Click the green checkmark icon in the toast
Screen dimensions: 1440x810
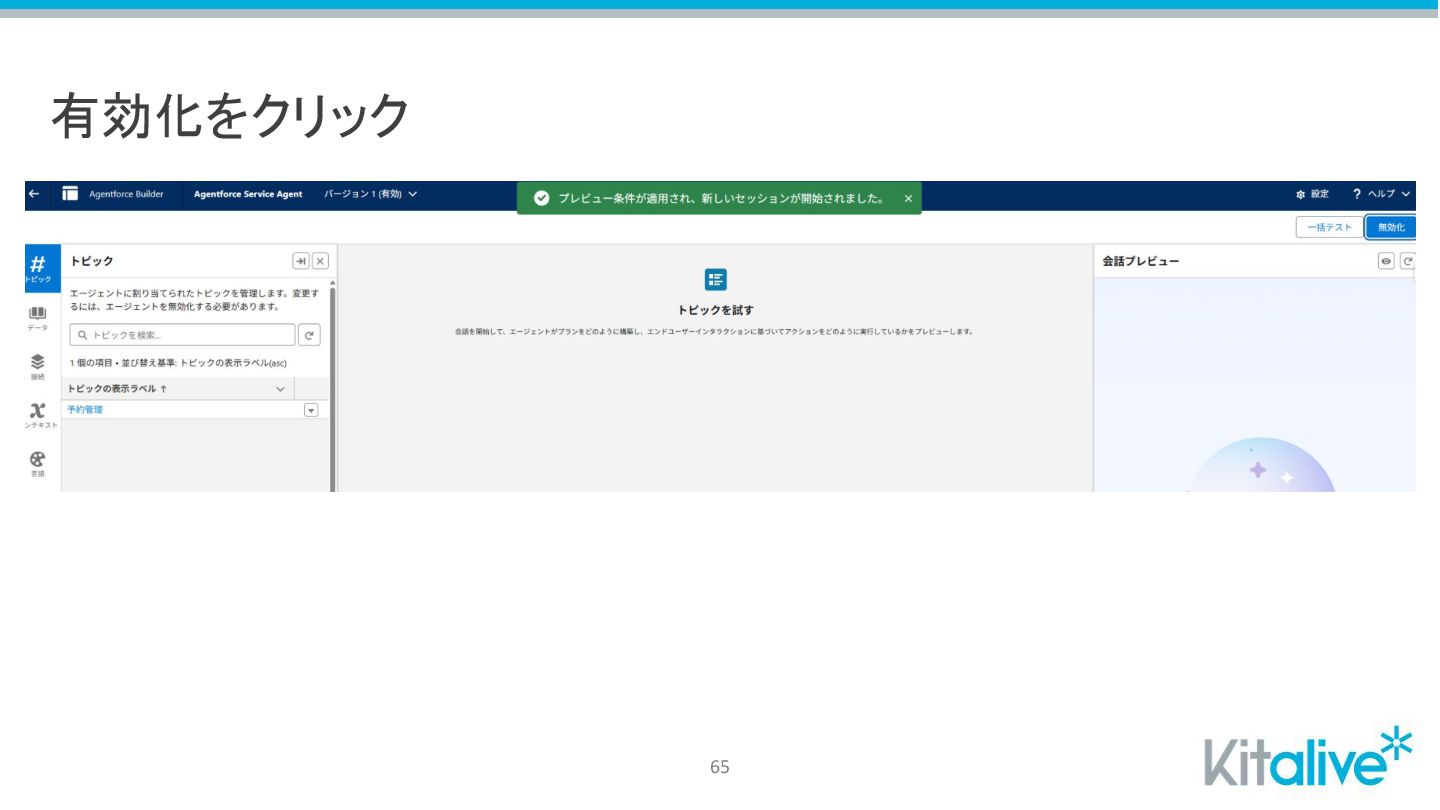pyautogui.click(x=542, y=198)
